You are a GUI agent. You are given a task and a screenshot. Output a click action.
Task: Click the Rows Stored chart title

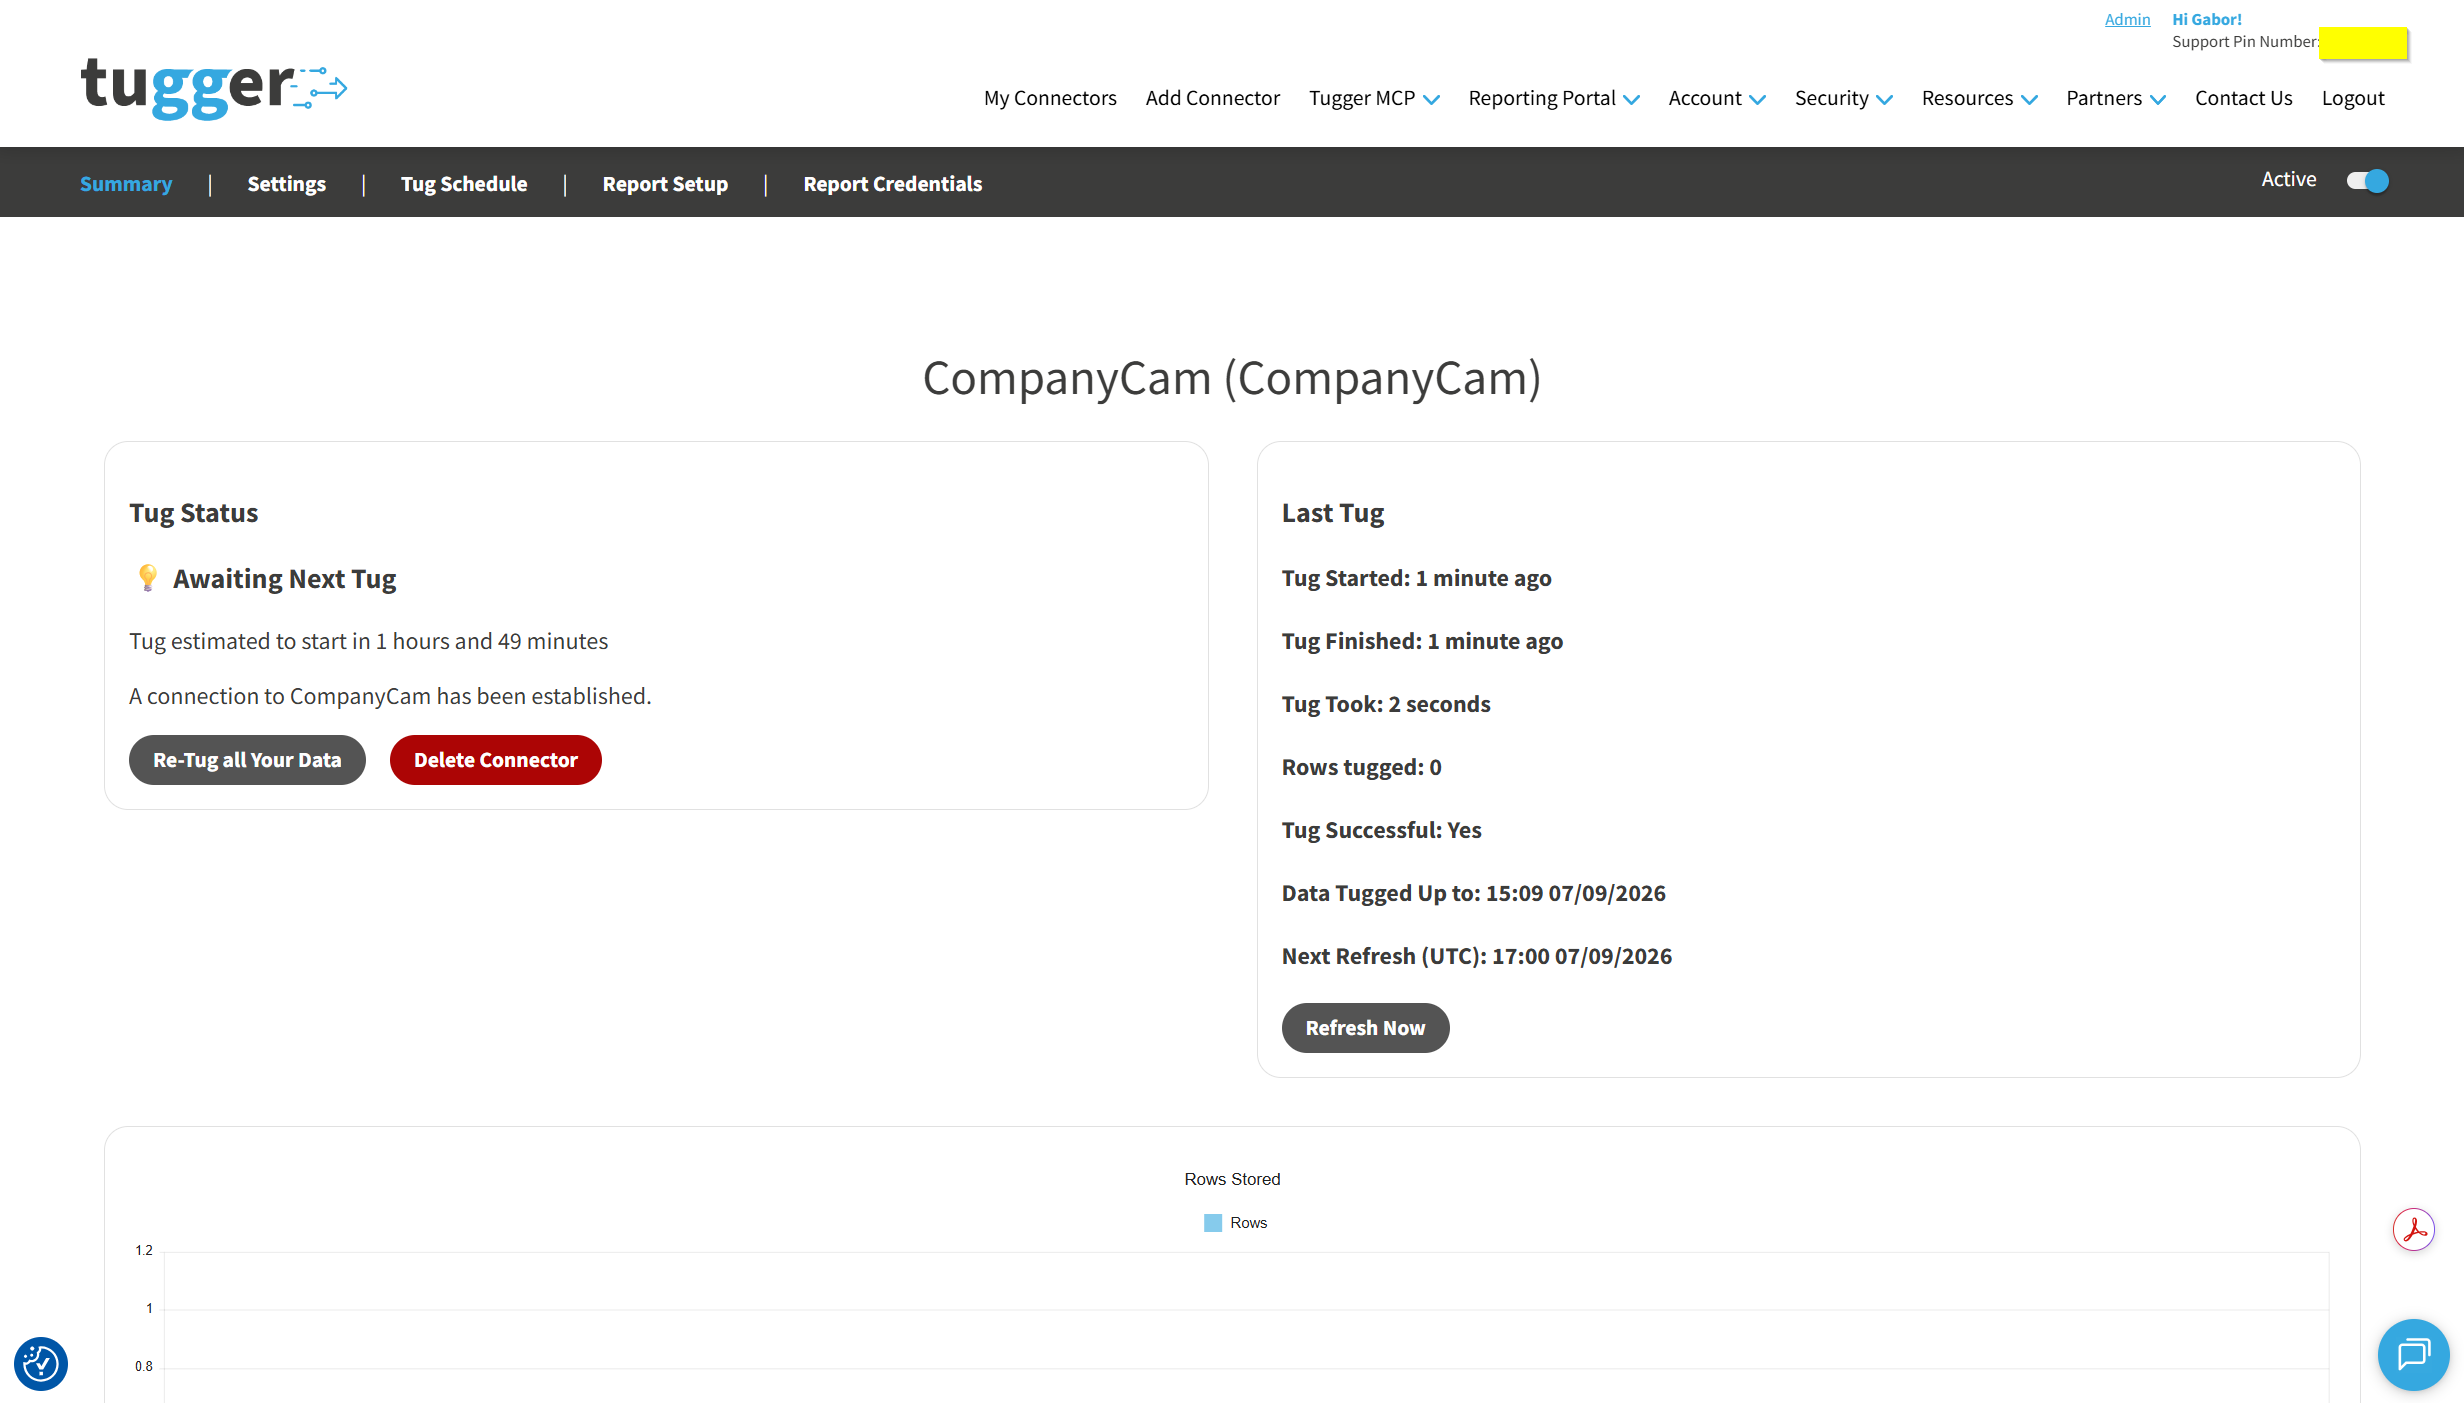pos(1232,1179)
